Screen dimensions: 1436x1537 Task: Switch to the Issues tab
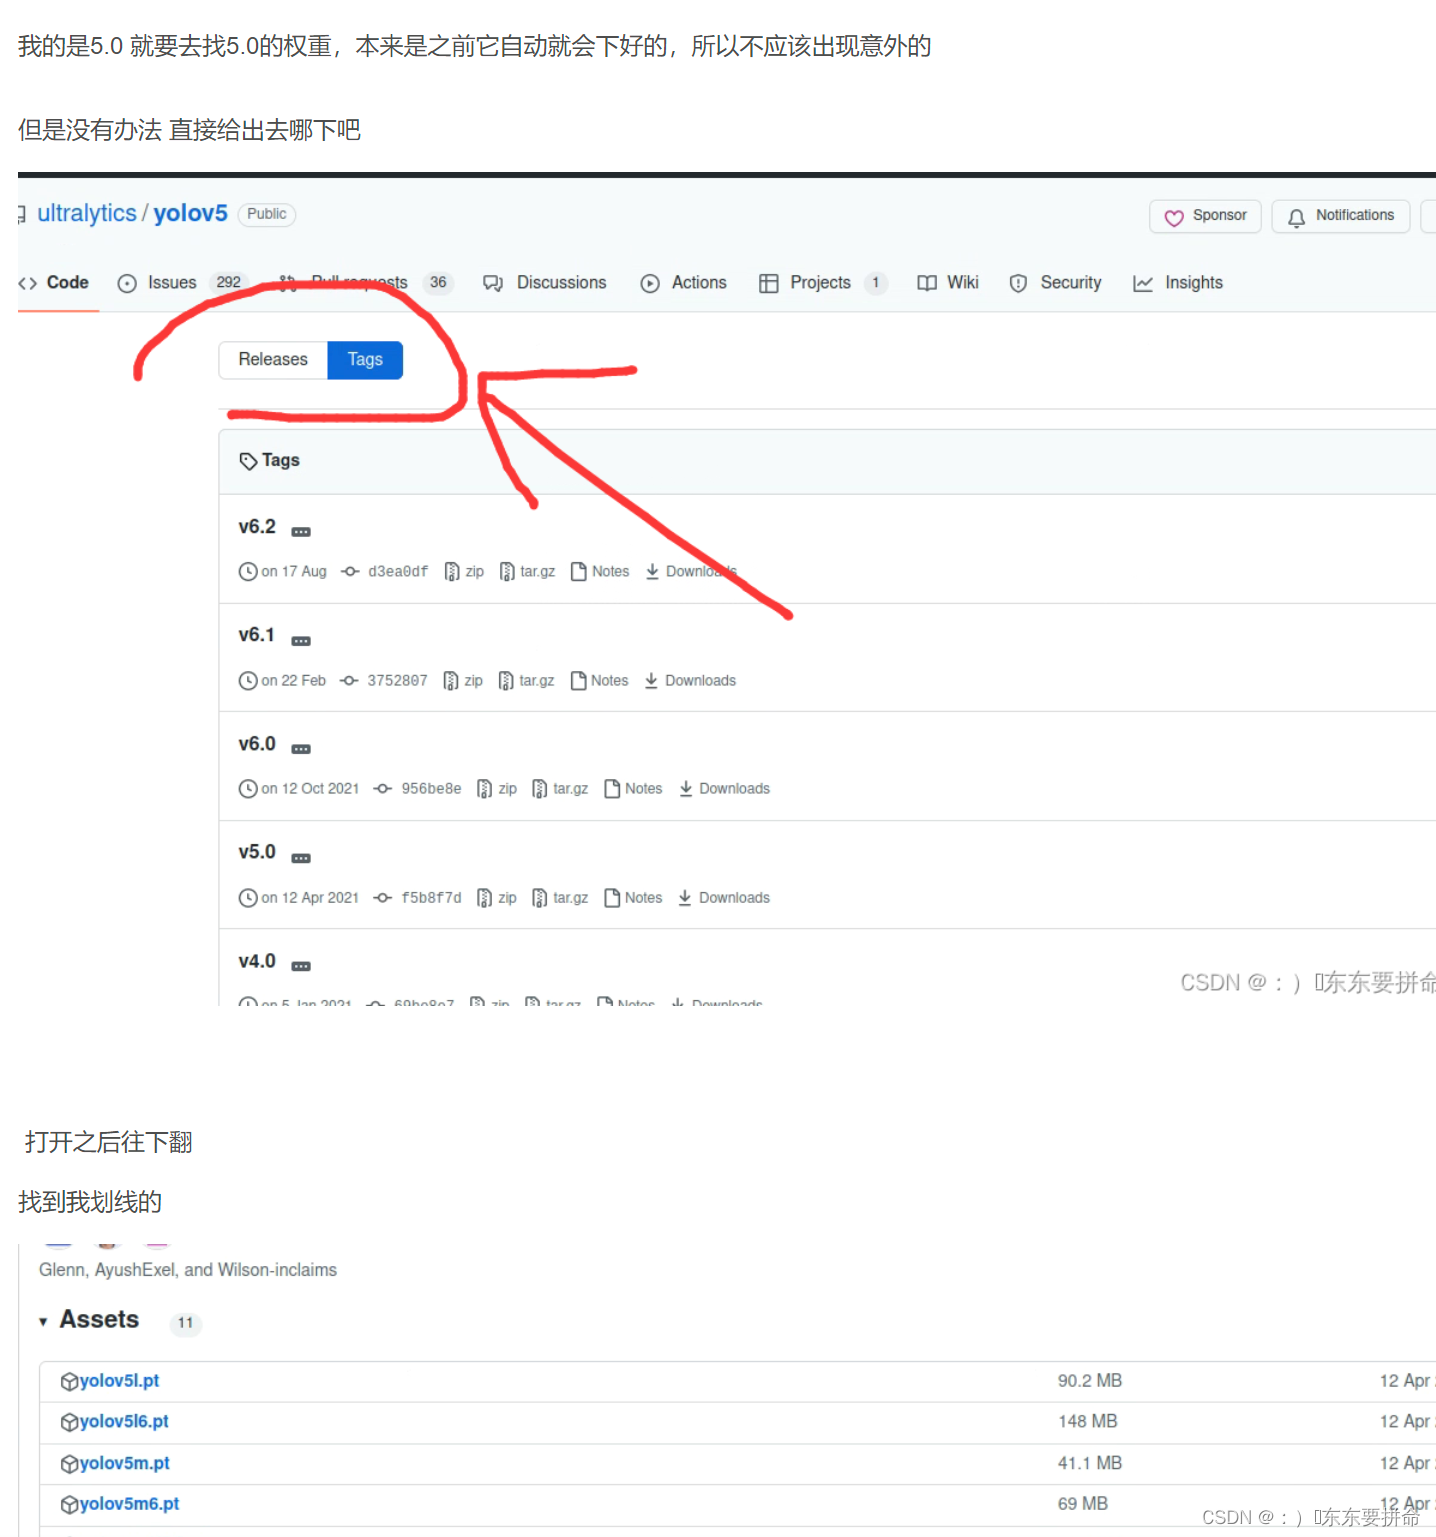[182, 283]
